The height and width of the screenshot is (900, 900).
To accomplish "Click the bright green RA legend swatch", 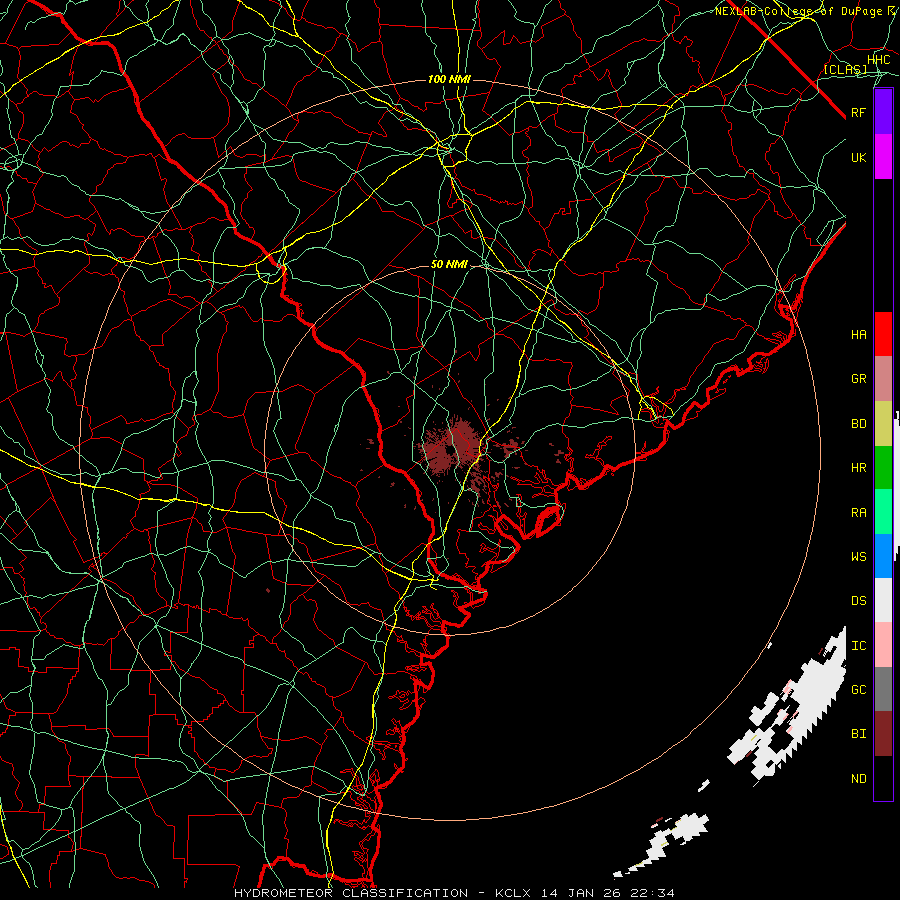I will pyautogui.click(x=883, y=511).
